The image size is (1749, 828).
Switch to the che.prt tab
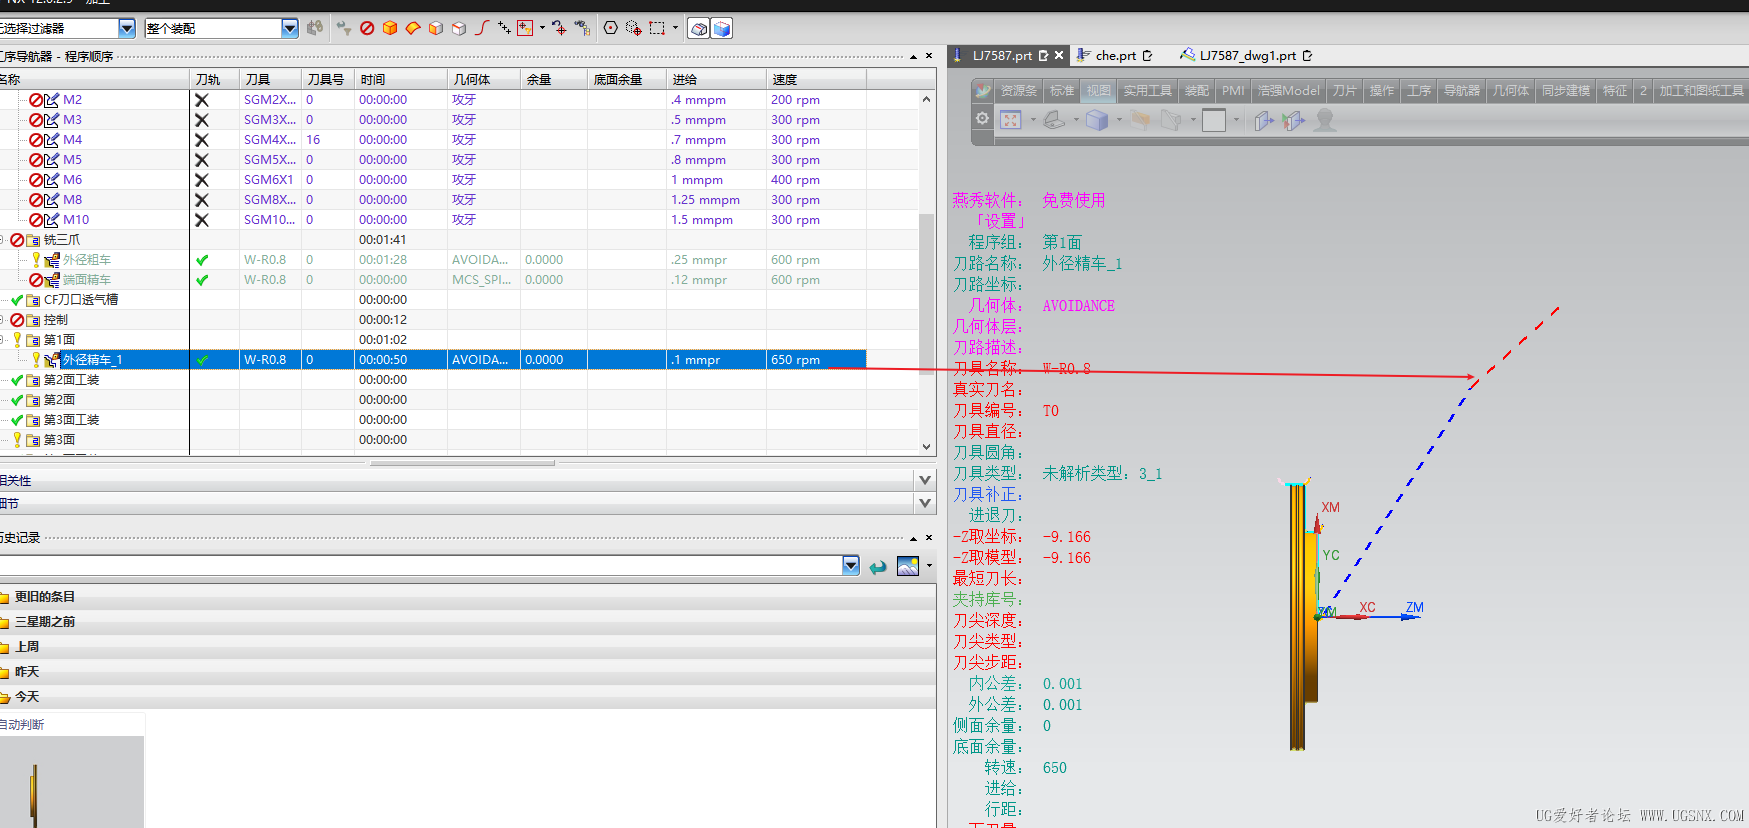pos(1115,56)
